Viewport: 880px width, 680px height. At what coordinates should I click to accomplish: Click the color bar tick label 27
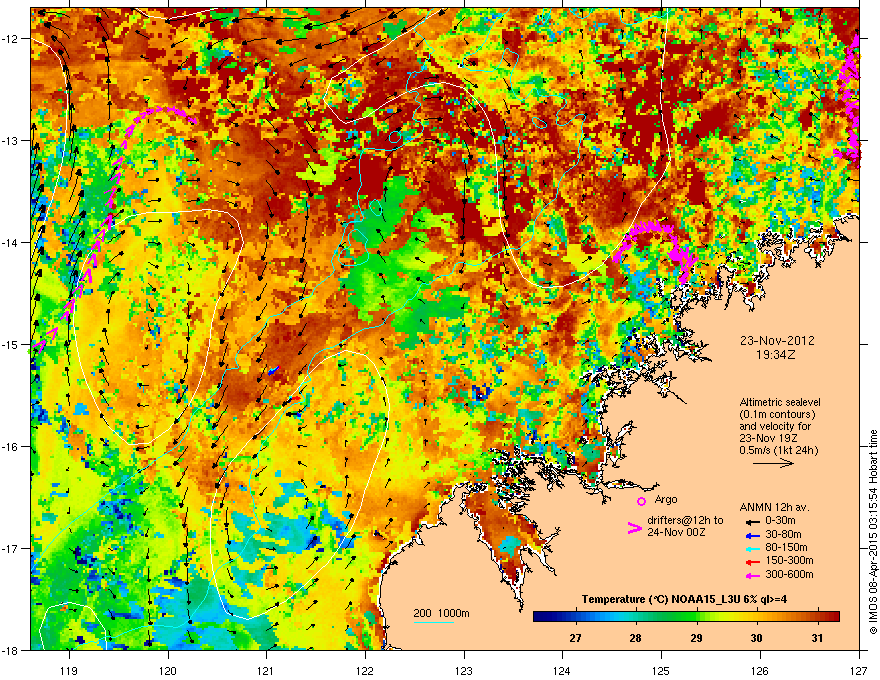[575, 638]
